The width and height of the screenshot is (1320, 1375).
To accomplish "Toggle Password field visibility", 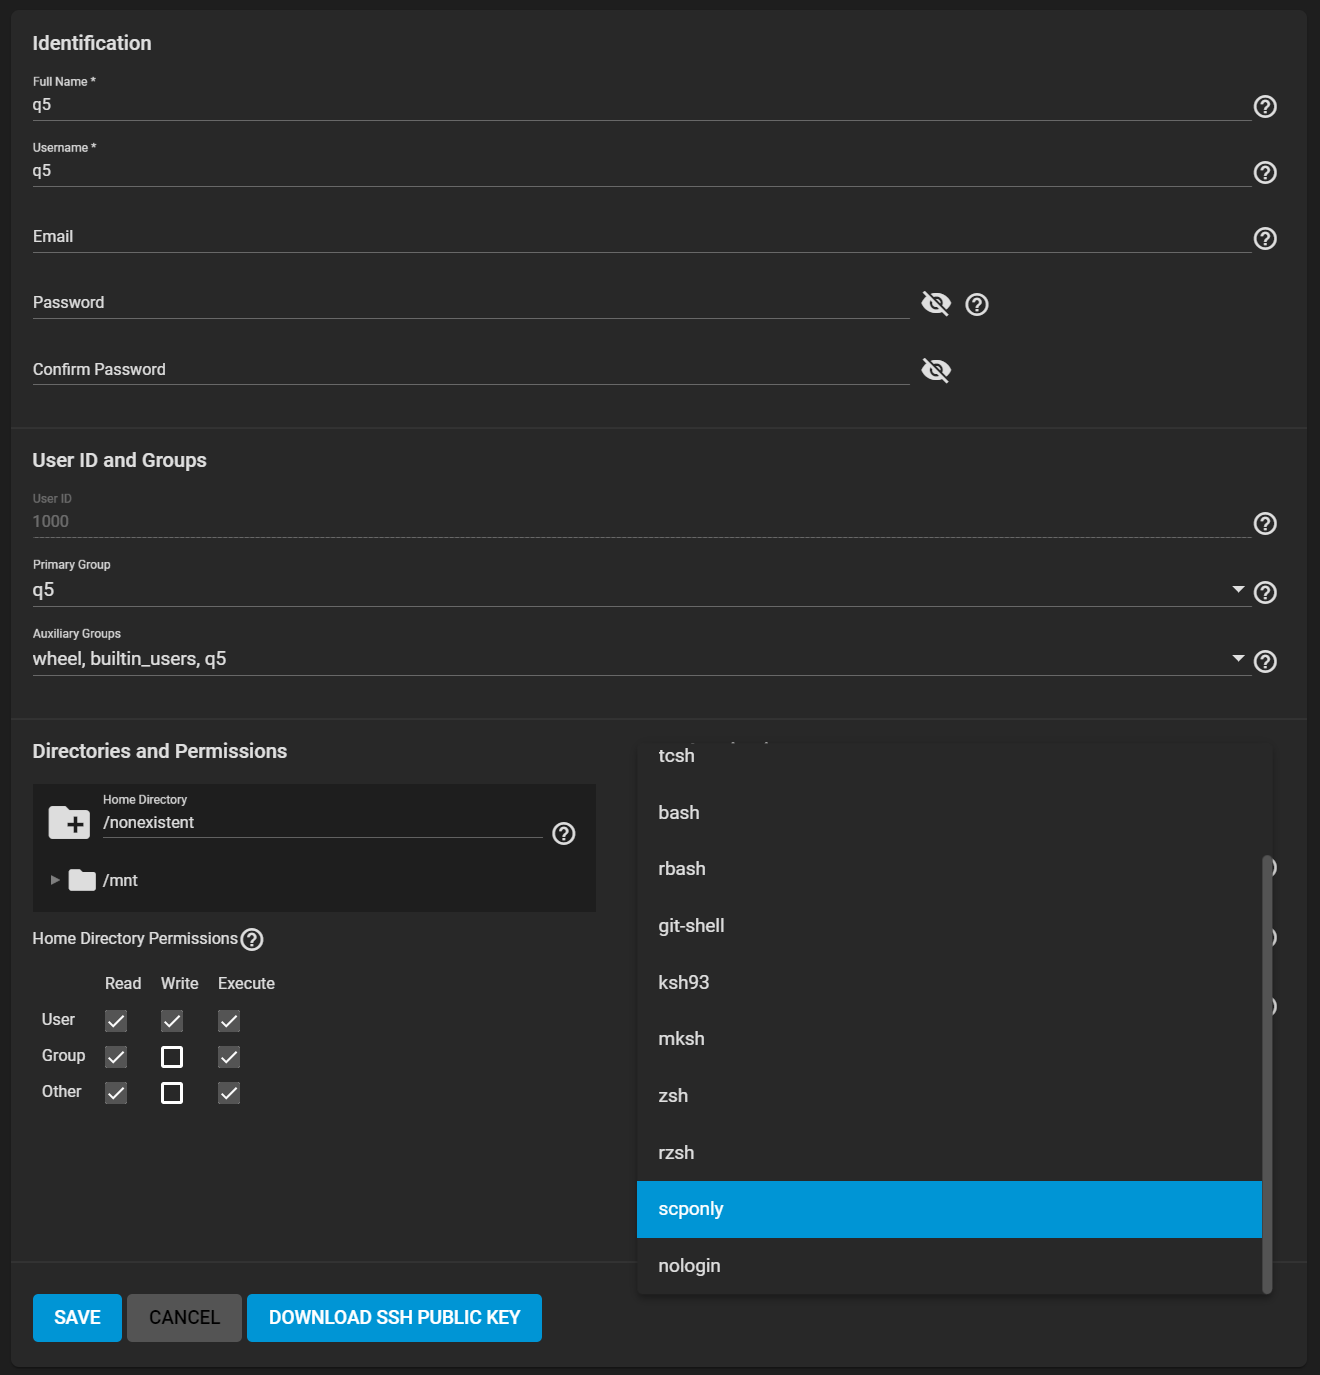I will pyautogui.click(x=936, y=303).
